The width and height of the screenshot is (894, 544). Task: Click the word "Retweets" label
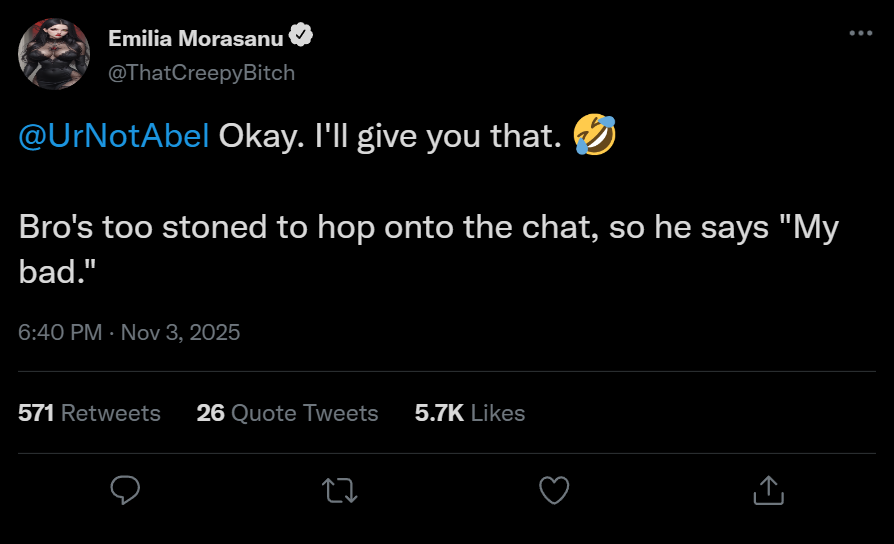(111, 413)
